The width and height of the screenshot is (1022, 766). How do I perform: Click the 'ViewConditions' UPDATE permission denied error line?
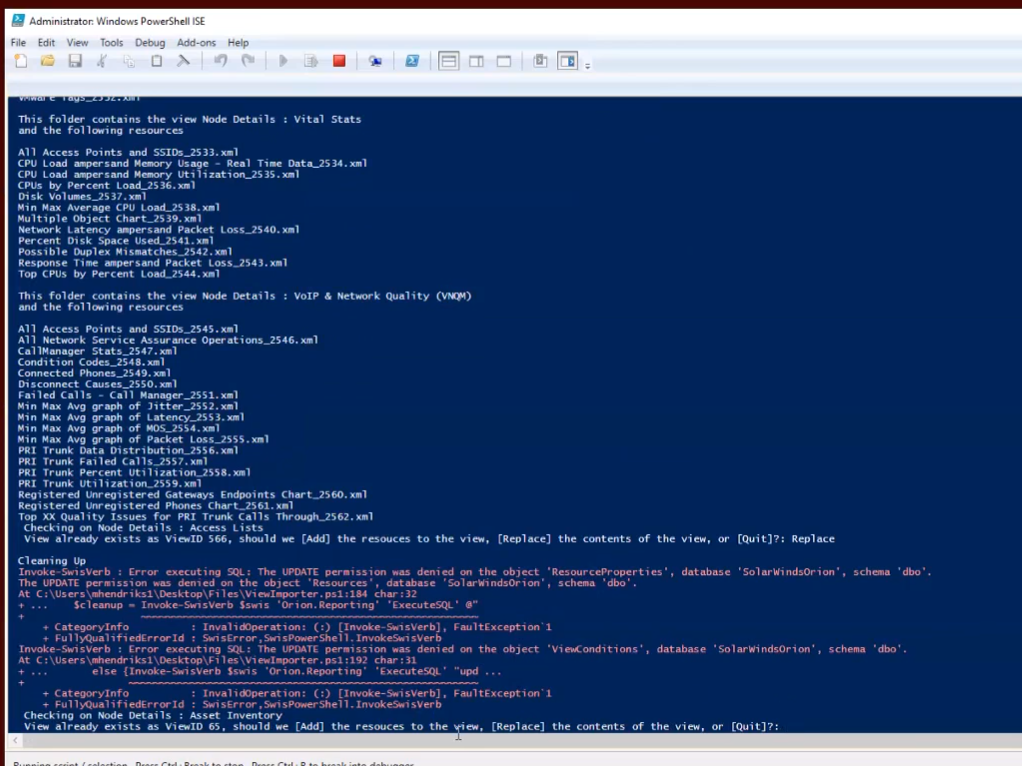[x=463, y=649]
